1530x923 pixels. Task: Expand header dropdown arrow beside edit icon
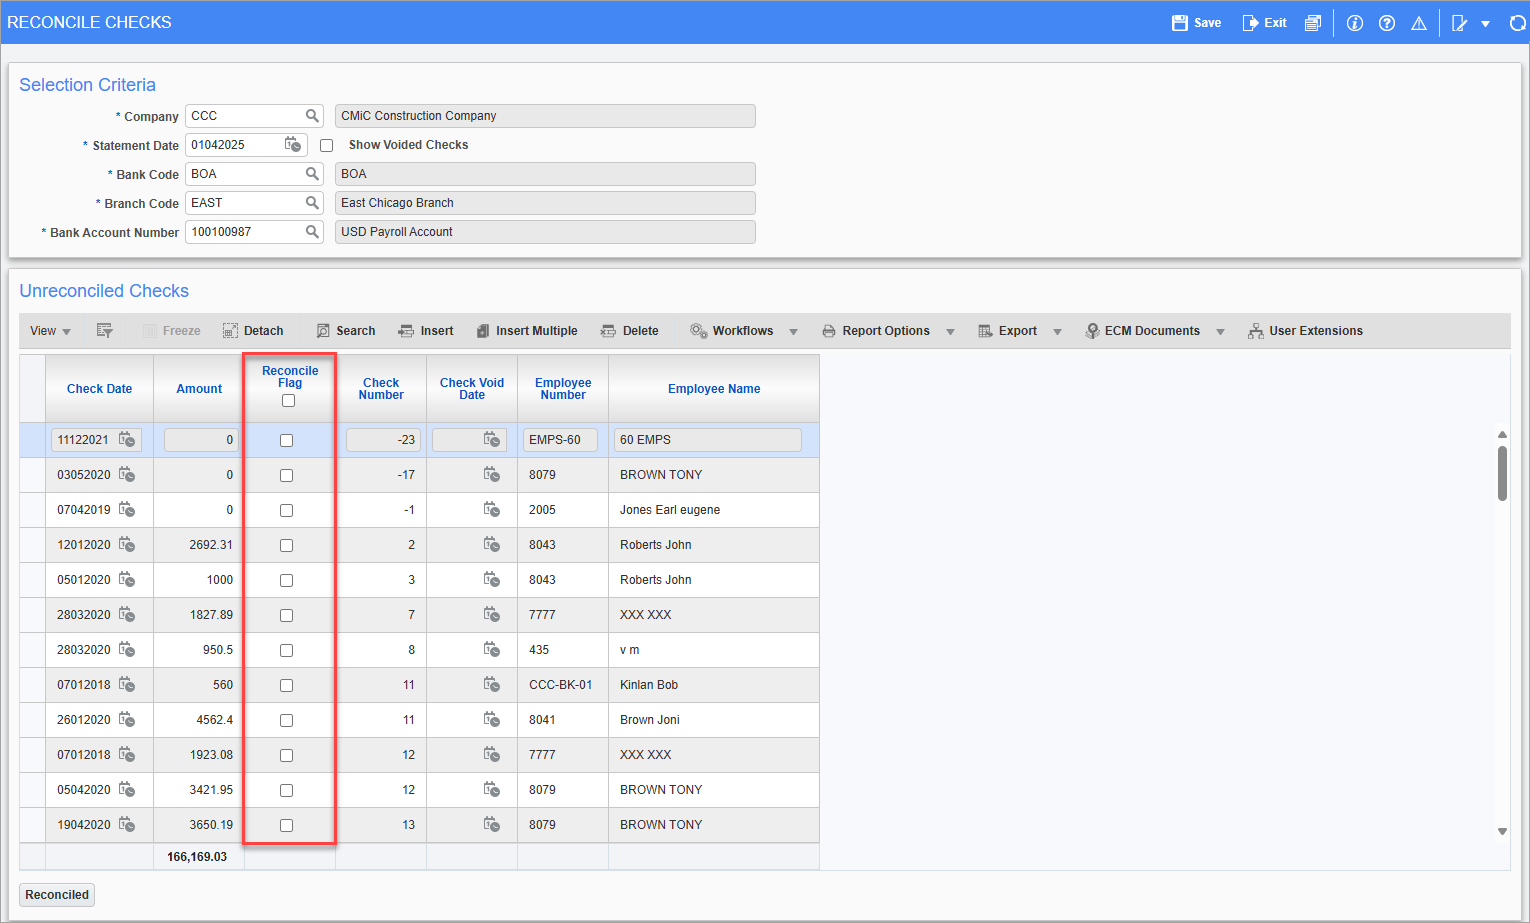1486,24
